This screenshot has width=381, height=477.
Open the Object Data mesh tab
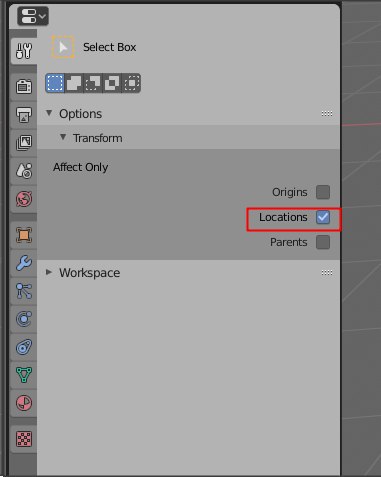click(24, 375)
